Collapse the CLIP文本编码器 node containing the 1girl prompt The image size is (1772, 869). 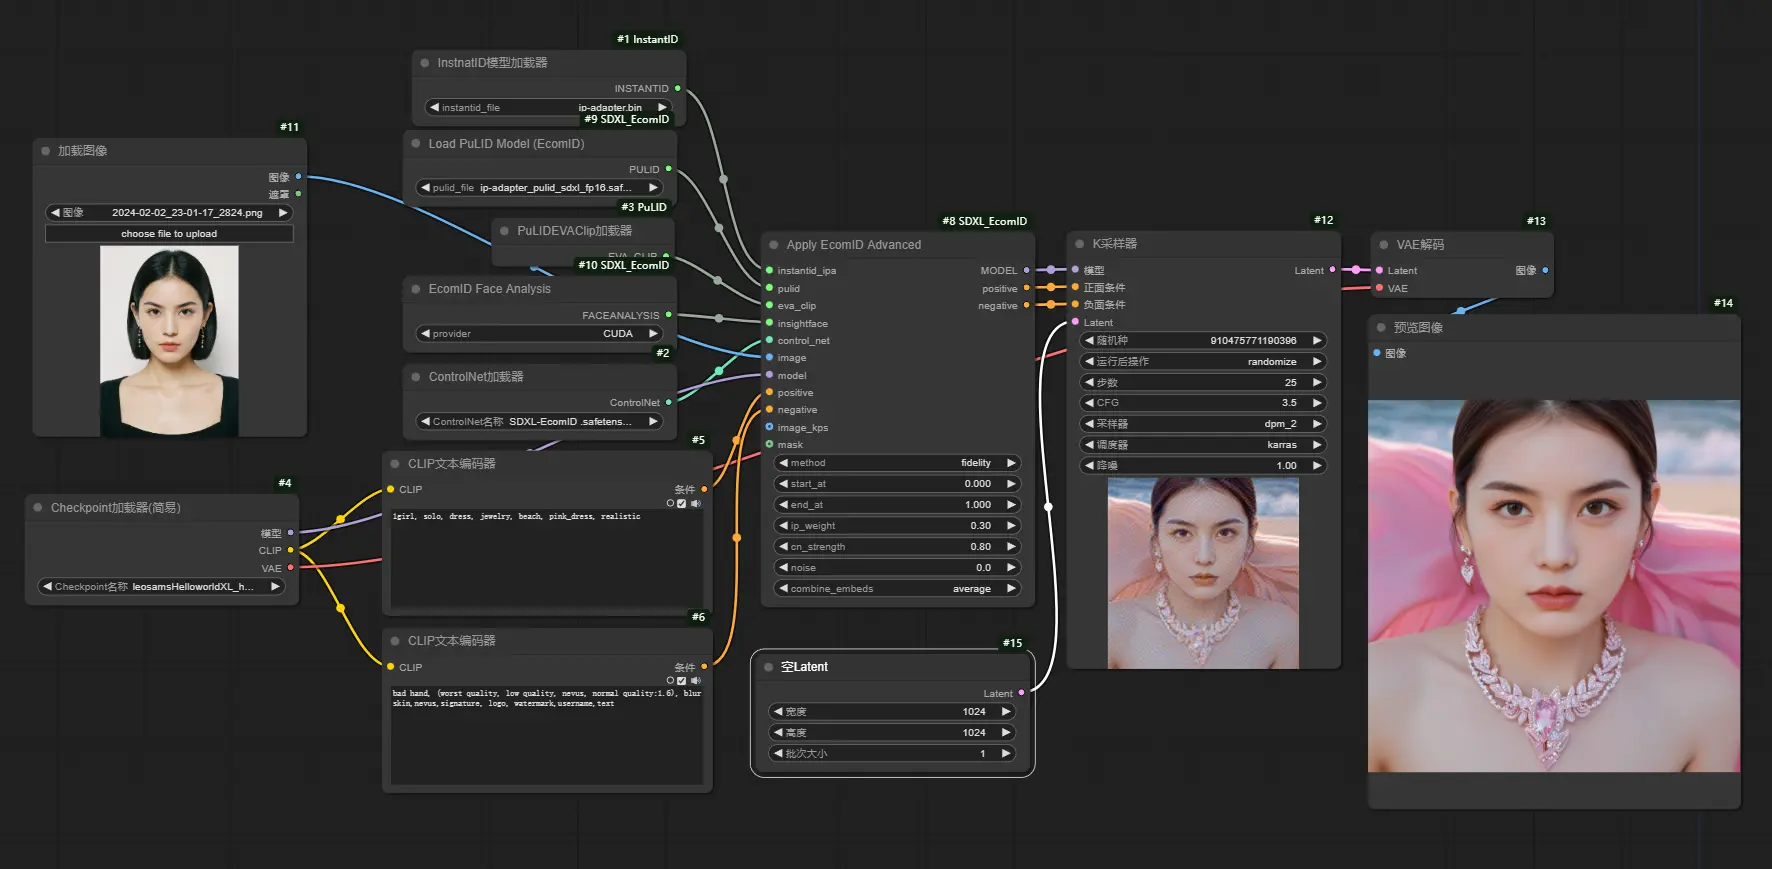395,464
